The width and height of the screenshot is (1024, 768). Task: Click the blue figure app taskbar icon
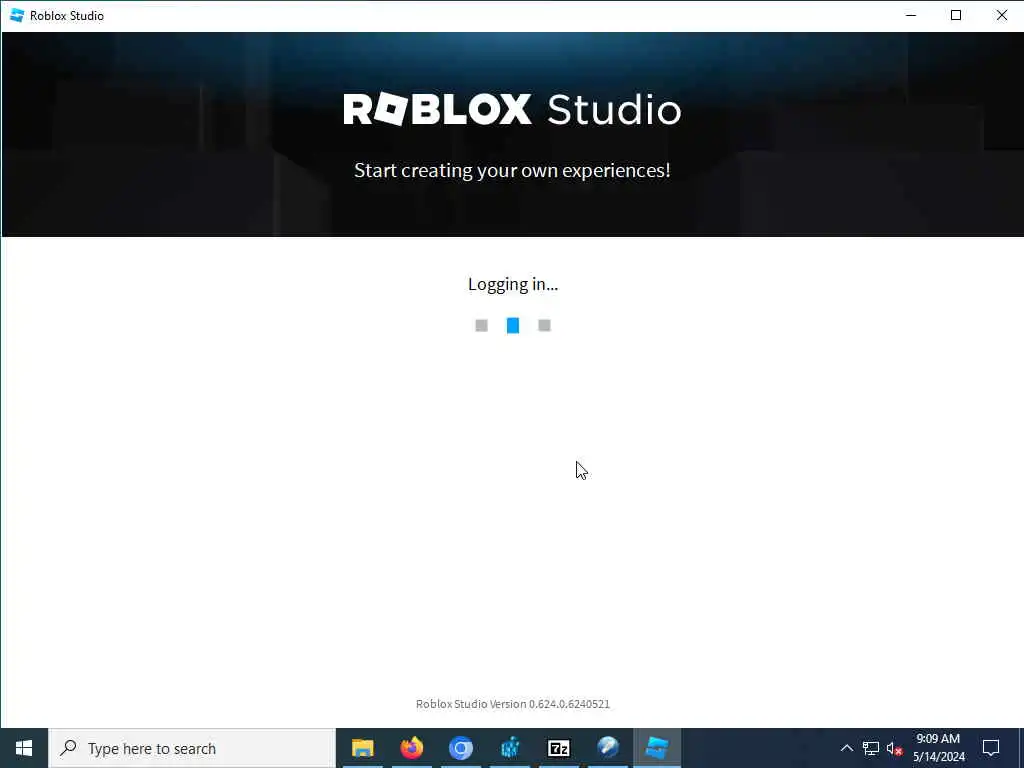pyautogui.click(x=509, y=748)
